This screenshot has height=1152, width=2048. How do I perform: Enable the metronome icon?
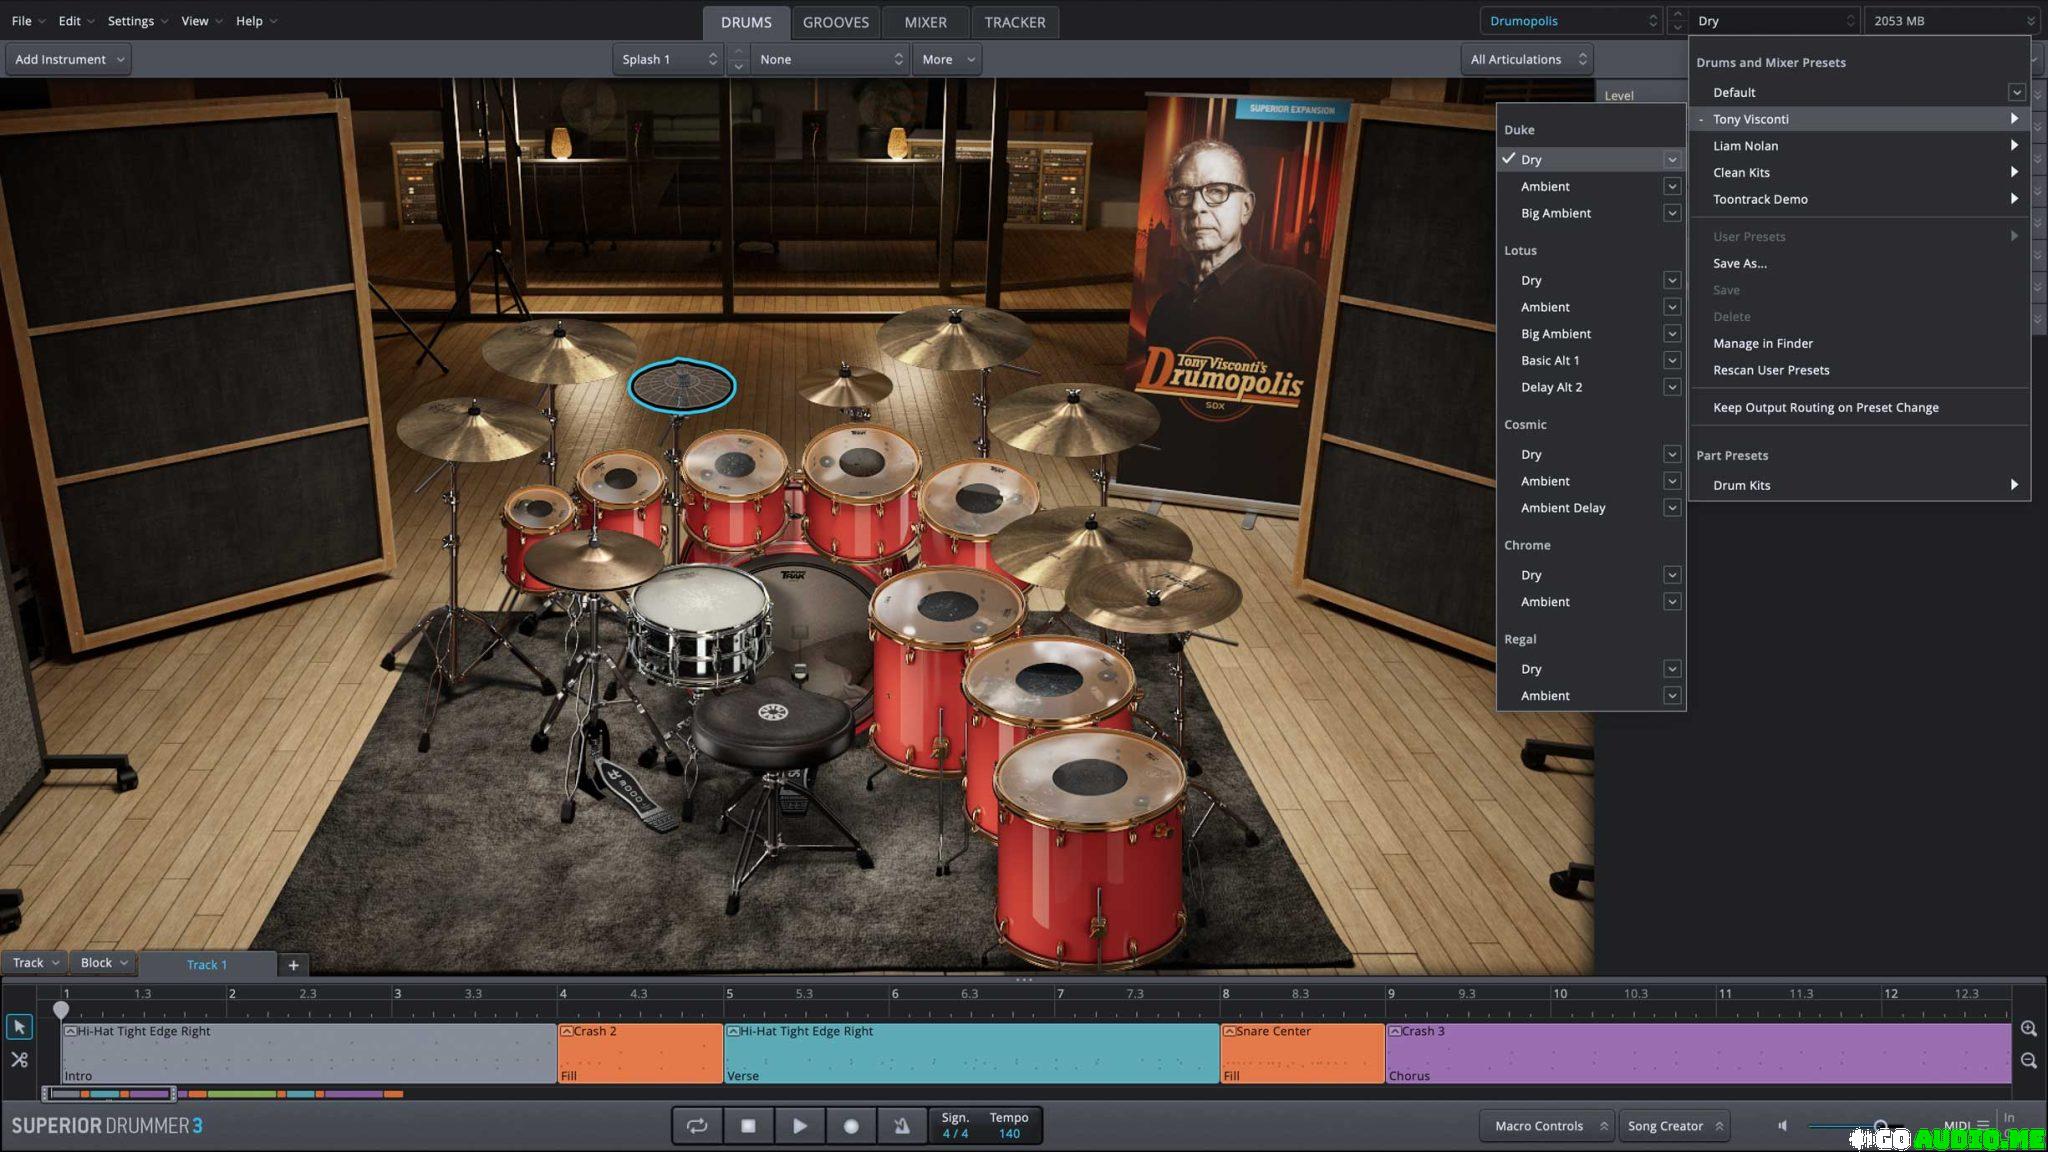coord(902,1126)
